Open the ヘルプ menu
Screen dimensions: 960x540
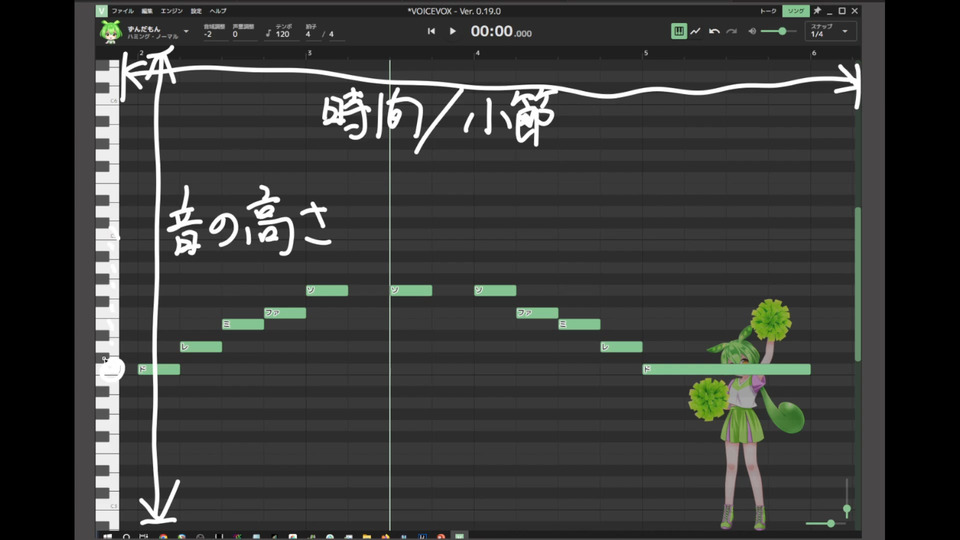[x=218, y=11]
